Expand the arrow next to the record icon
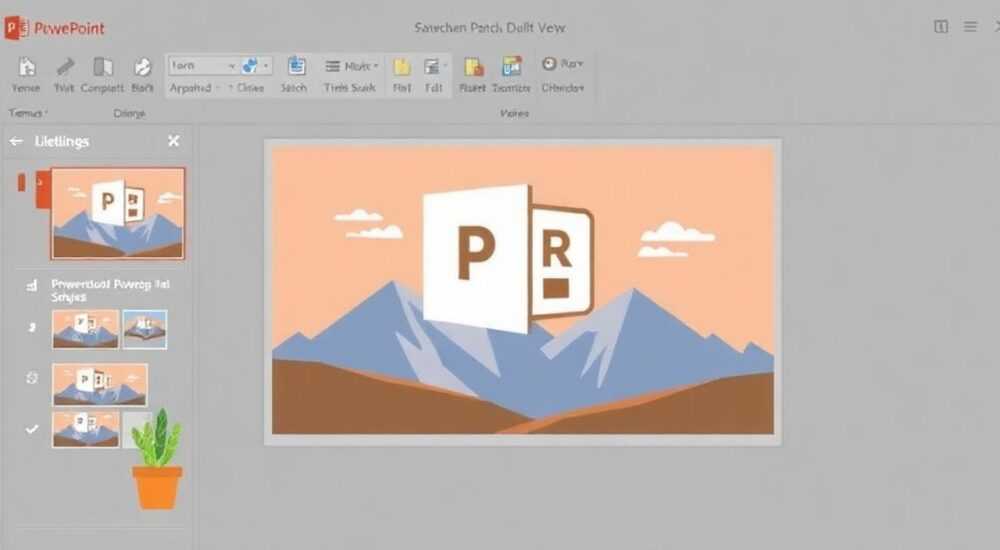 (581, 64)
